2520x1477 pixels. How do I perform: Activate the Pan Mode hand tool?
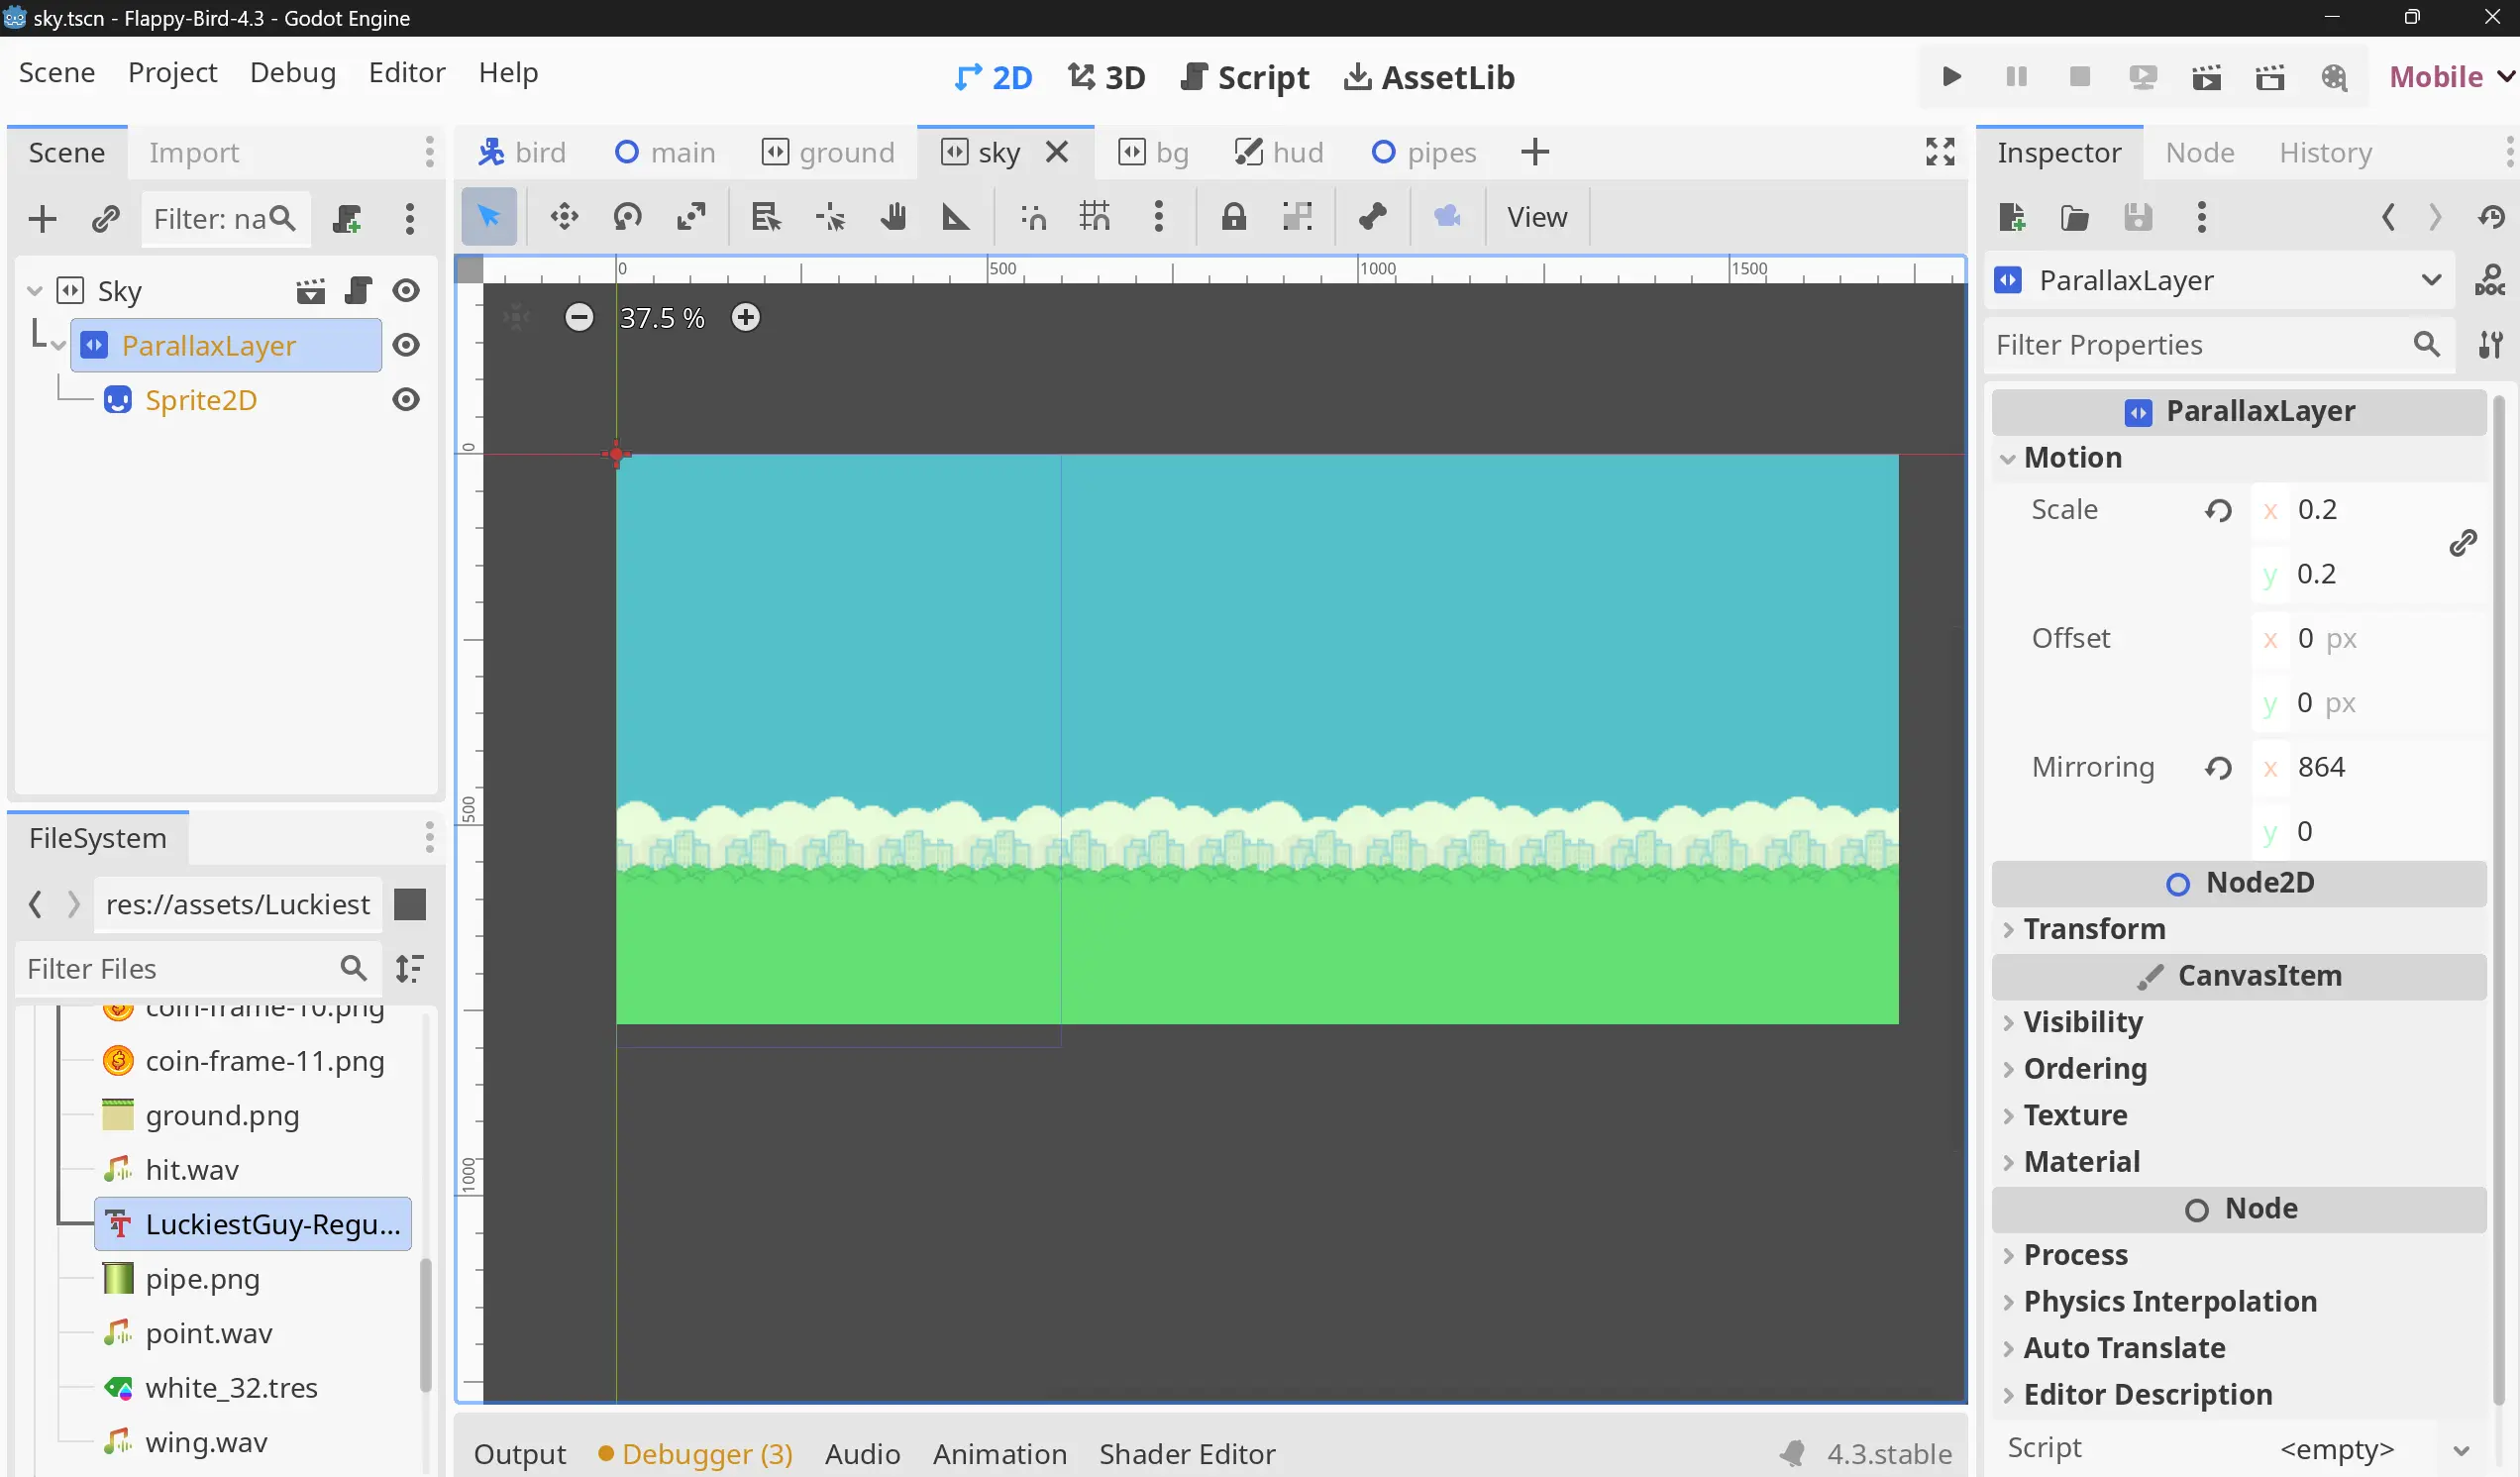pos(893,217)
